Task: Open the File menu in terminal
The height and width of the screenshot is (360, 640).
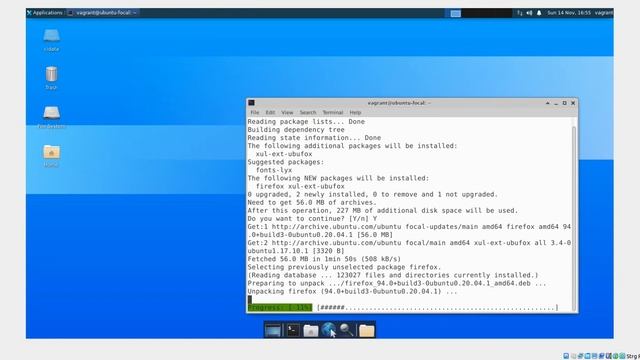Action: 255,112
